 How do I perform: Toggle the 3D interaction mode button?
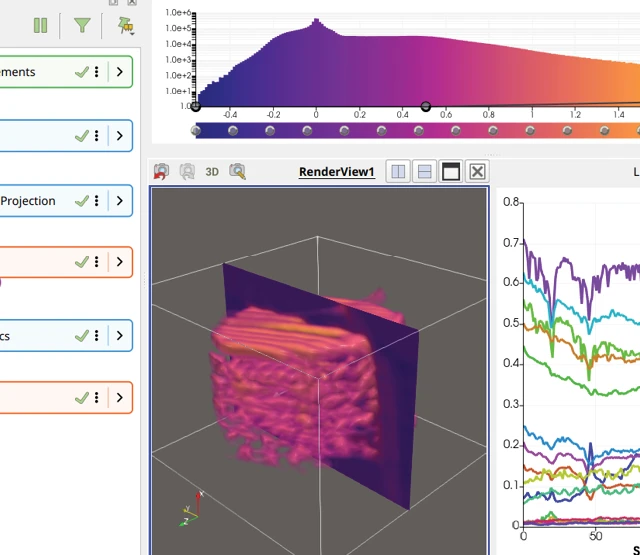point(212,172)
